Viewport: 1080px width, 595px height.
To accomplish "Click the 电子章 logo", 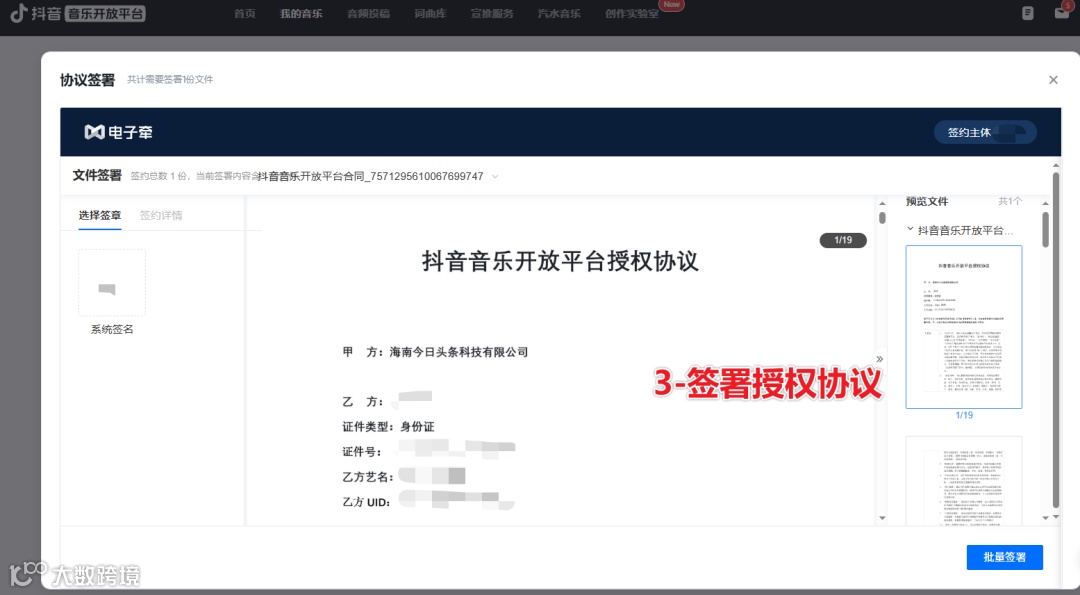I will (x=118, y=132).
